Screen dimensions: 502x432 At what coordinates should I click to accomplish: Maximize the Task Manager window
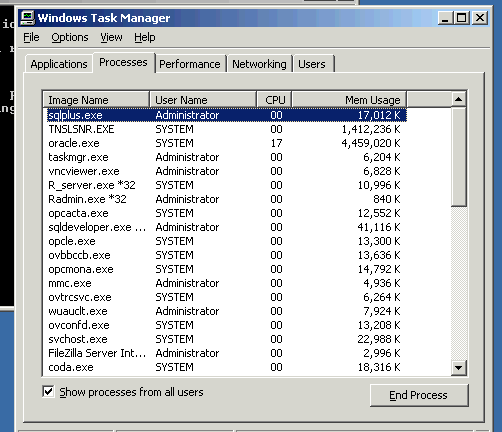point(462,18)
